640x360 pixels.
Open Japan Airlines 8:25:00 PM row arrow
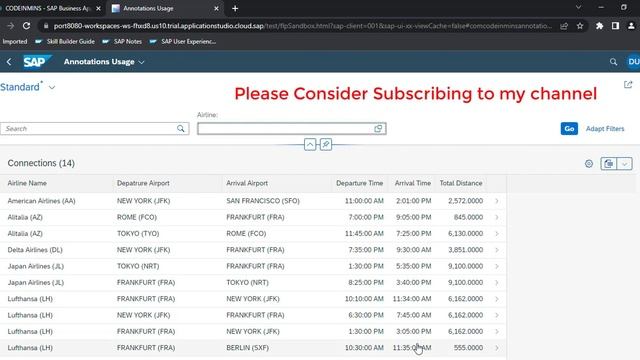pyautogui.click(x=497, y=282)
